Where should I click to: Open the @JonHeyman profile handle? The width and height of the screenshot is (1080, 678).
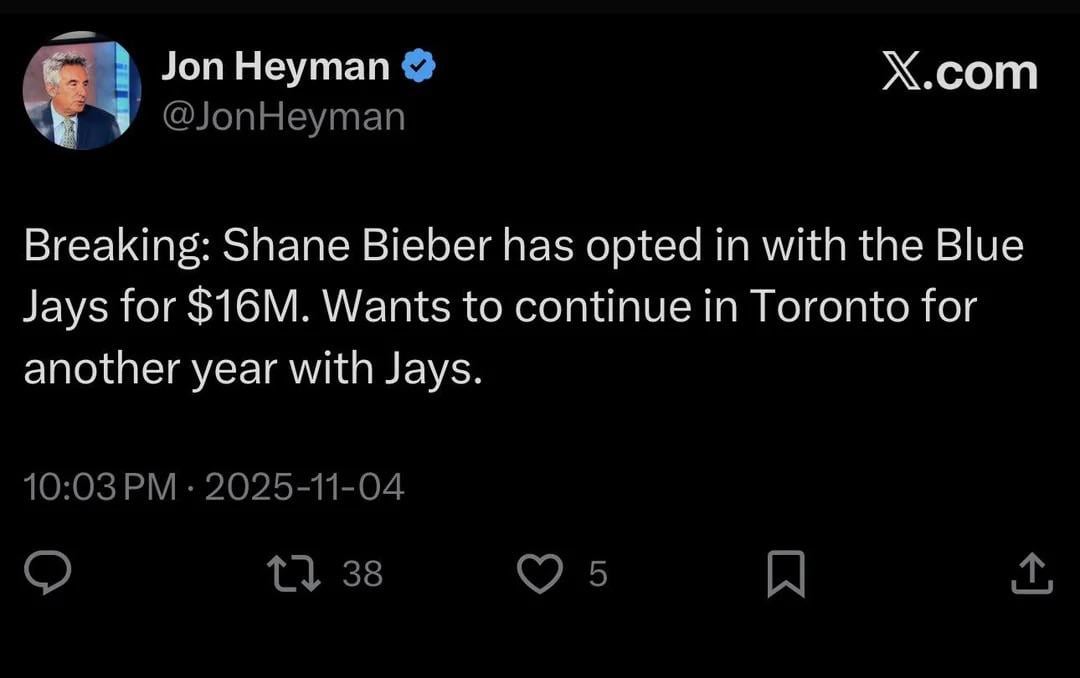tap(283, 116)
